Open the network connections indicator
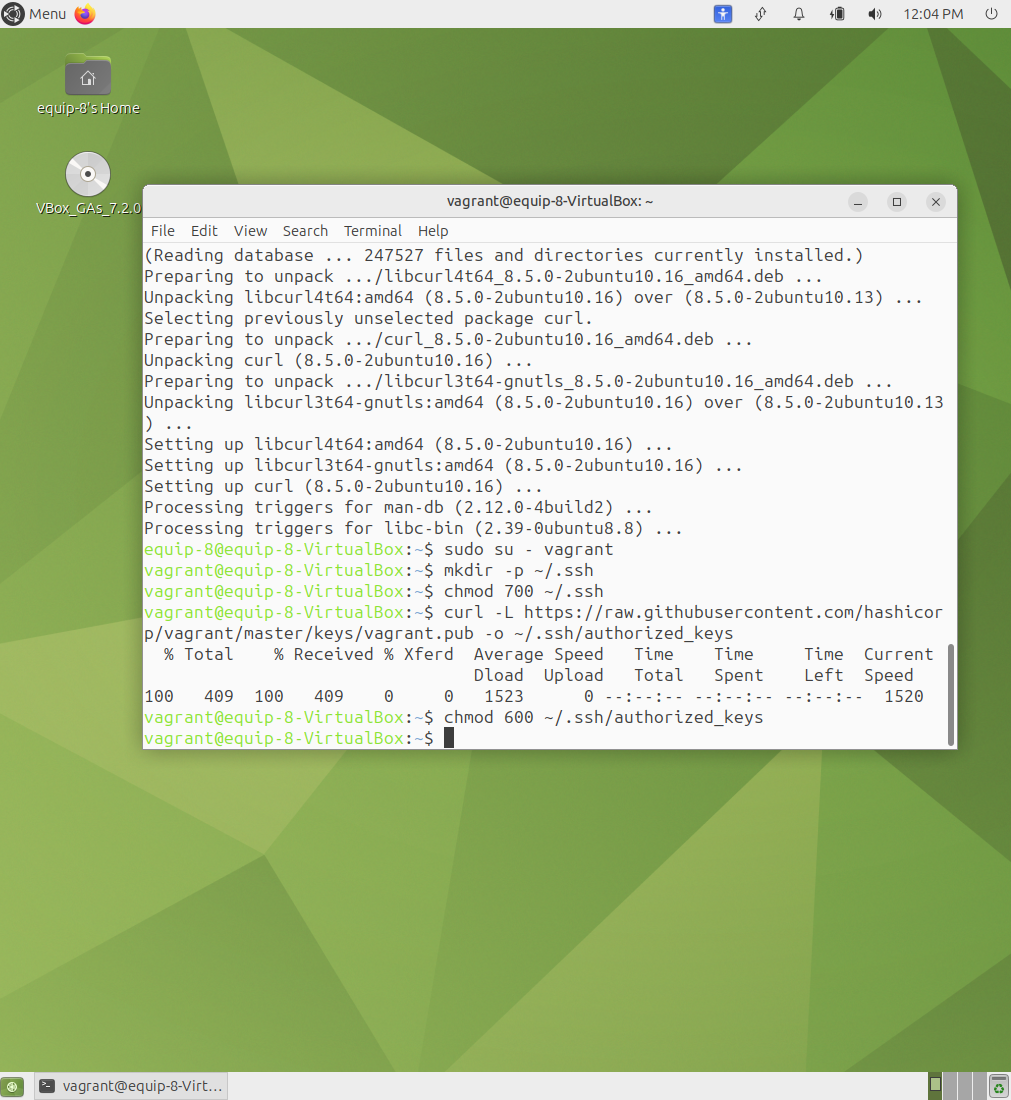The height and width of the screenshot is (1100, 1011). click(x=761, y=14)
